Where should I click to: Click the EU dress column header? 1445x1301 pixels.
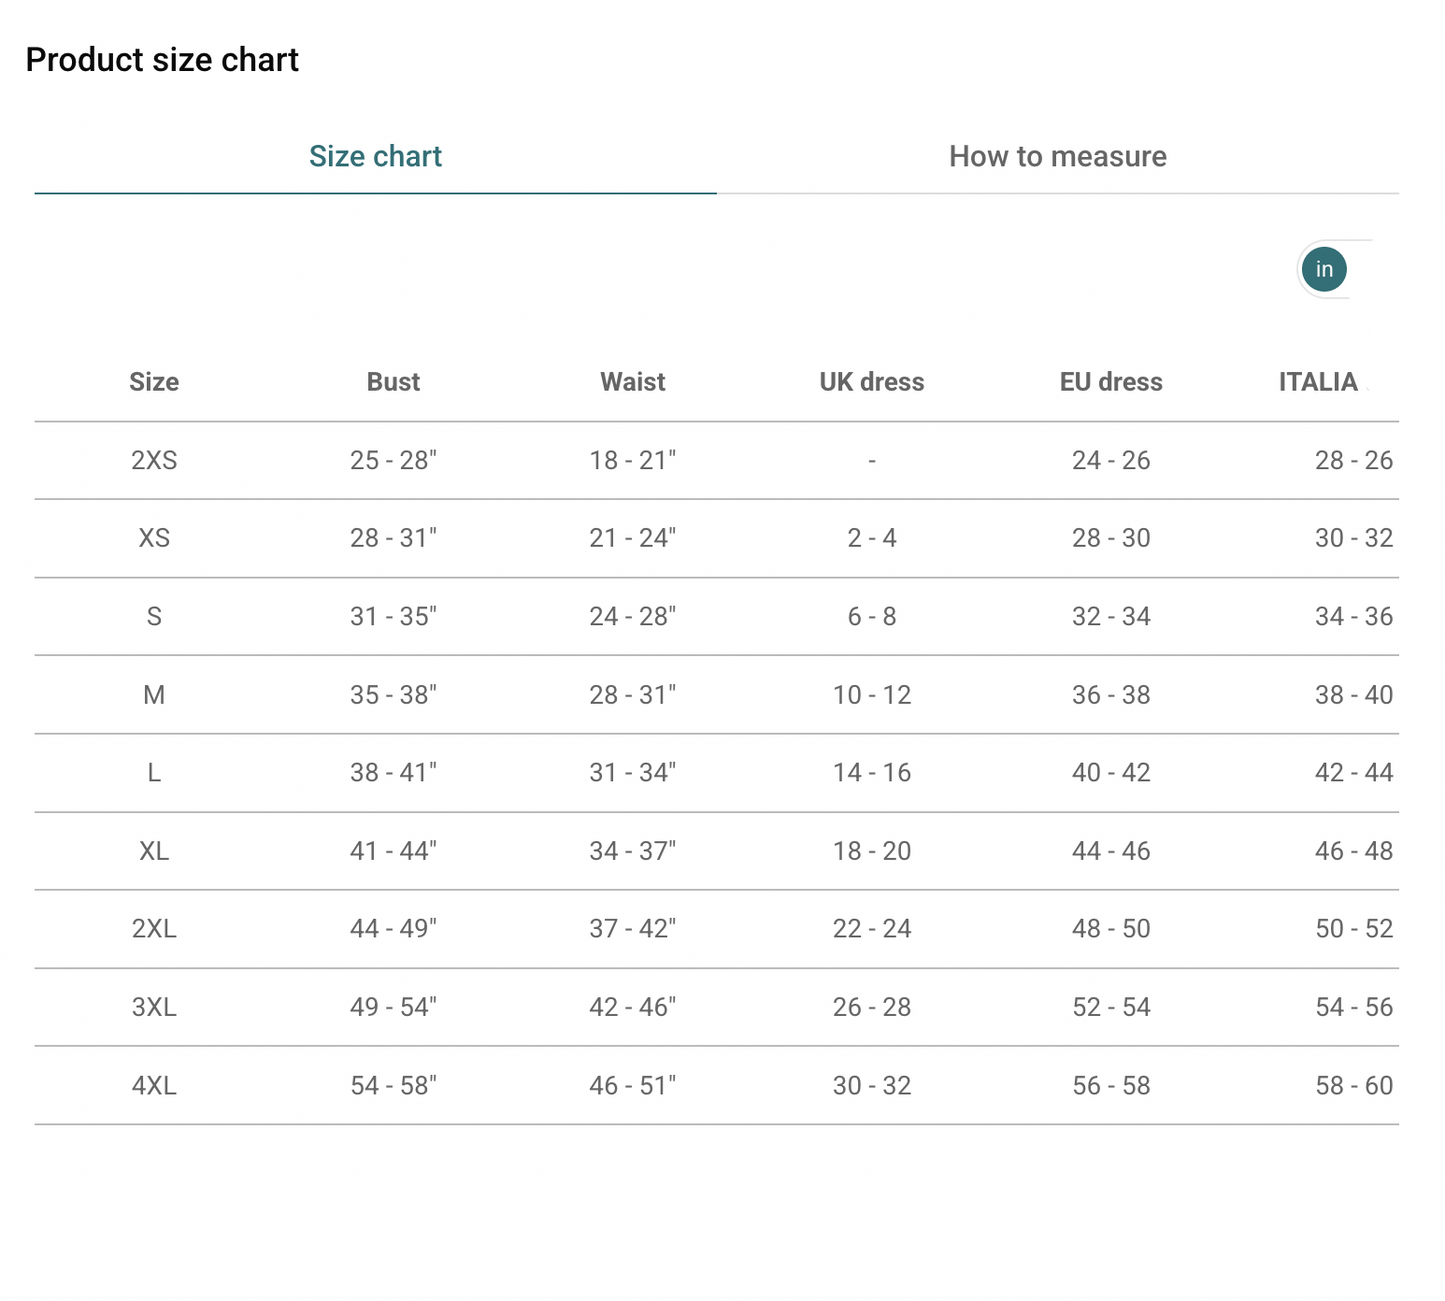point(1110,382)
